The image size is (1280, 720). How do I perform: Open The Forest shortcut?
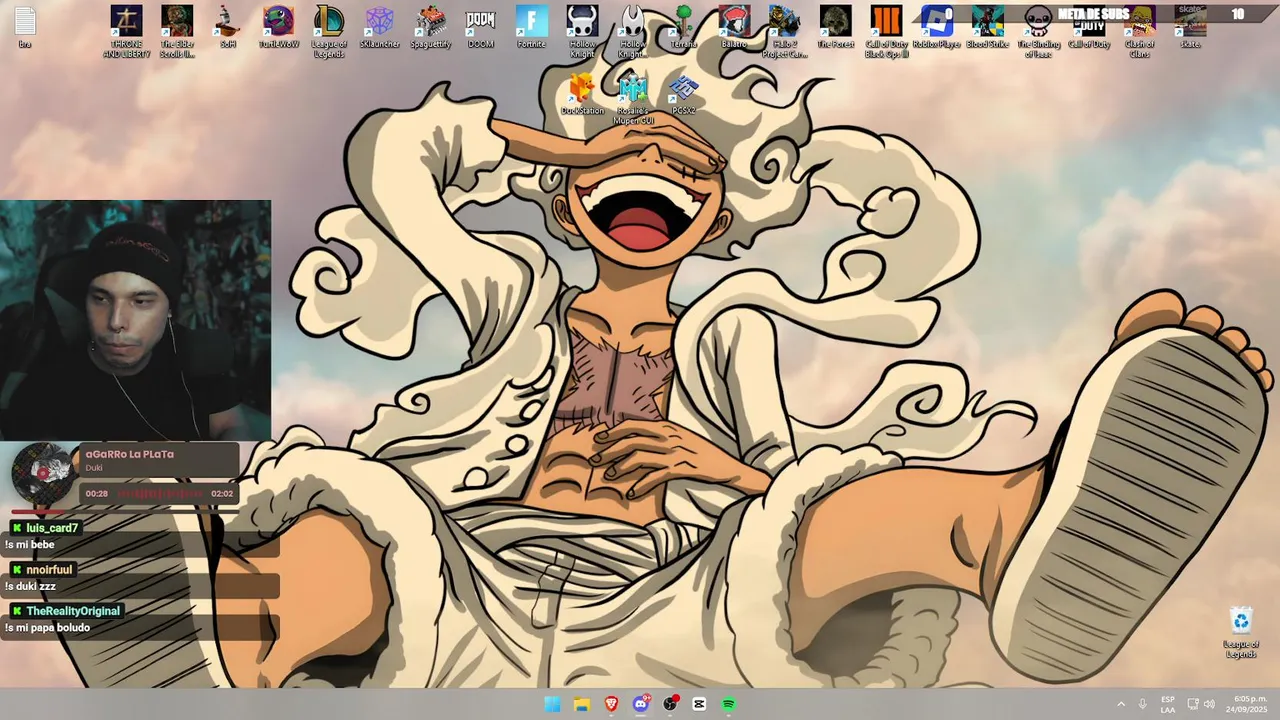tap(836, 27)
